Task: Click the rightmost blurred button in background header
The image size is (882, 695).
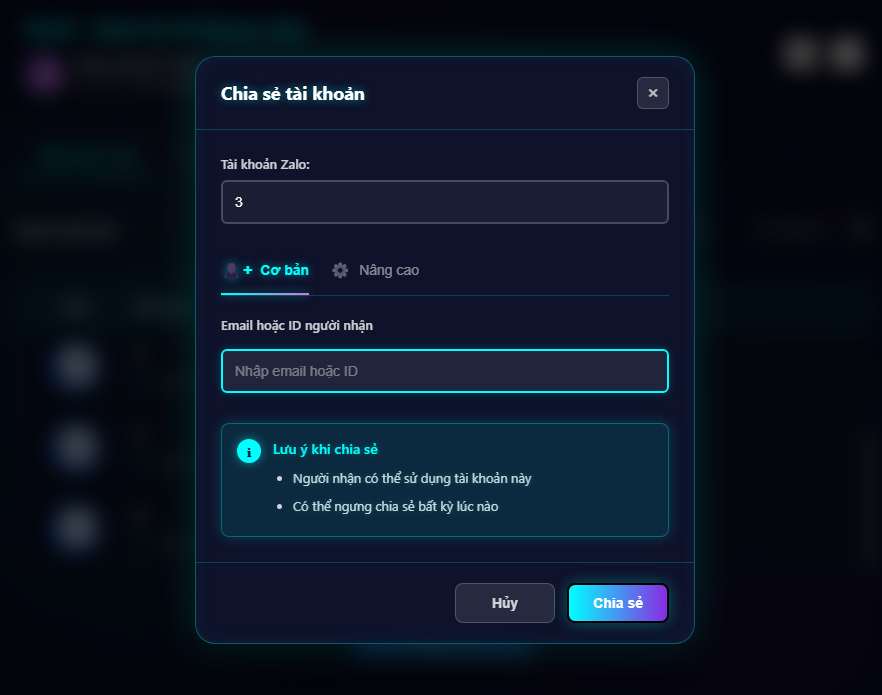Action: [848, 53]
